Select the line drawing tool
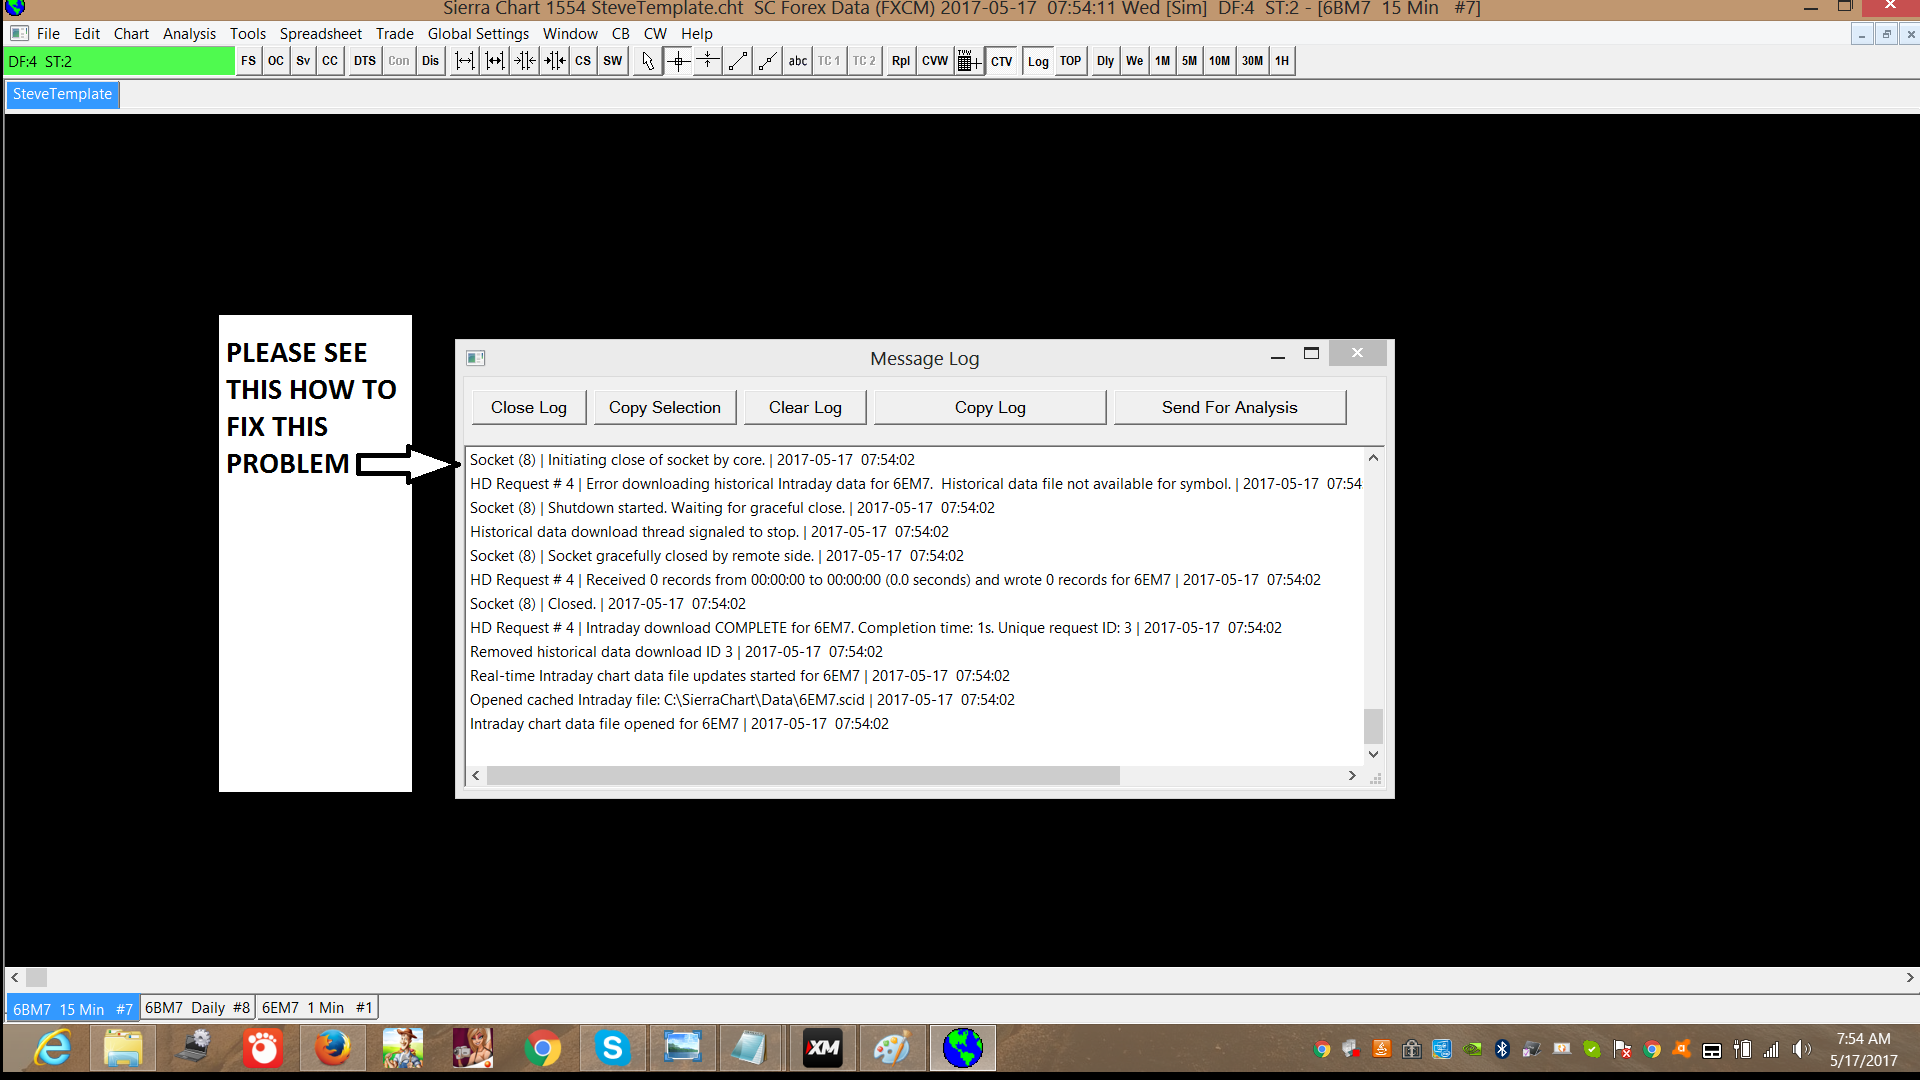 coord(738,61)
